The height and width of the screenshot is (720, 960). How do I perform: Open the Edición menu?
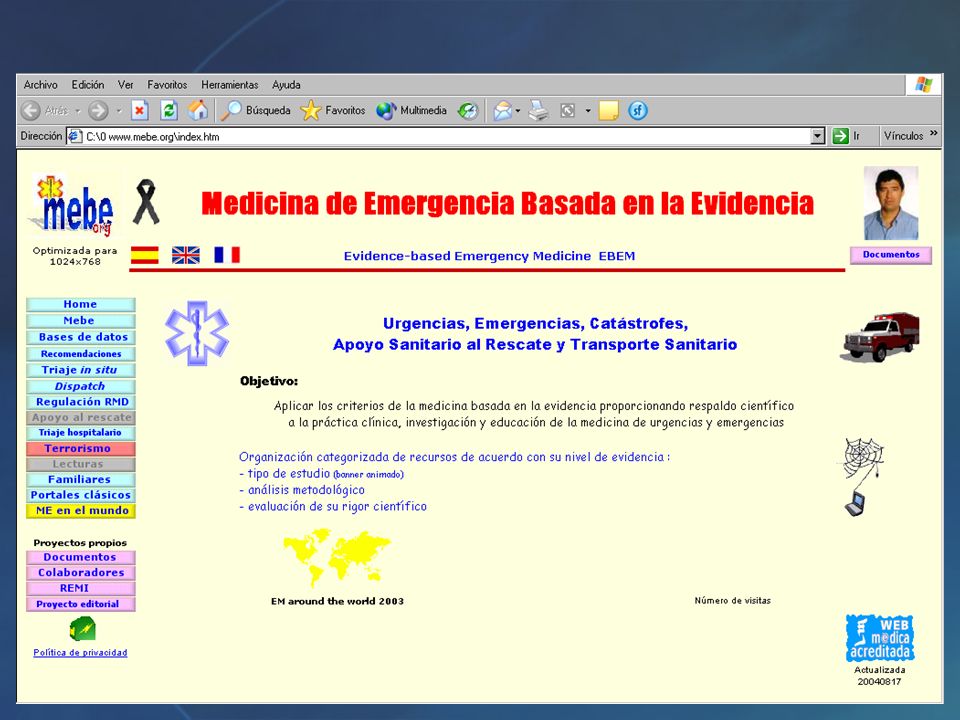click(88, 85)
